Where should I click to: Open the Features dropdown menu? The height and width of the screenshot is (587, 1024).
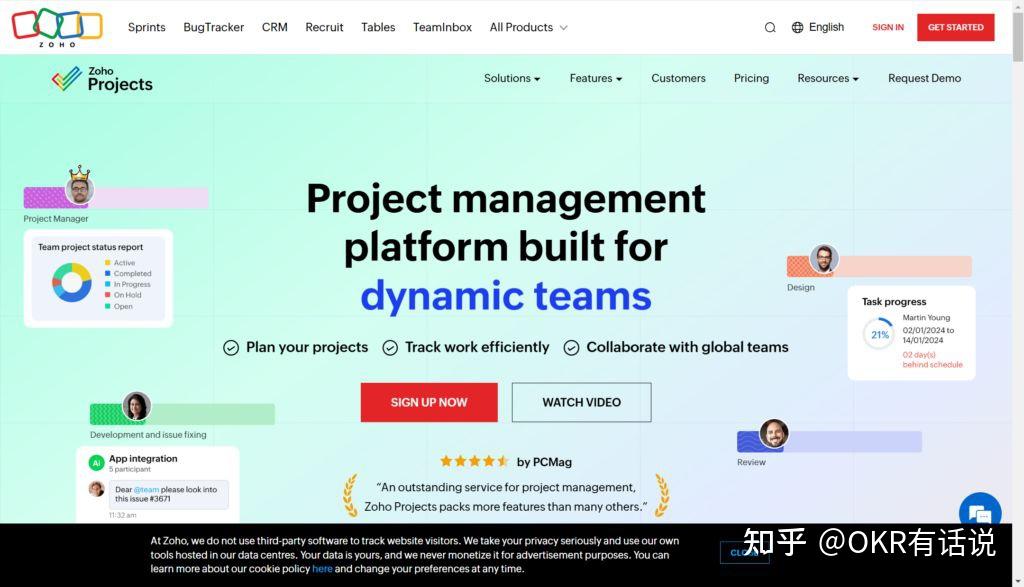point(596,78)
